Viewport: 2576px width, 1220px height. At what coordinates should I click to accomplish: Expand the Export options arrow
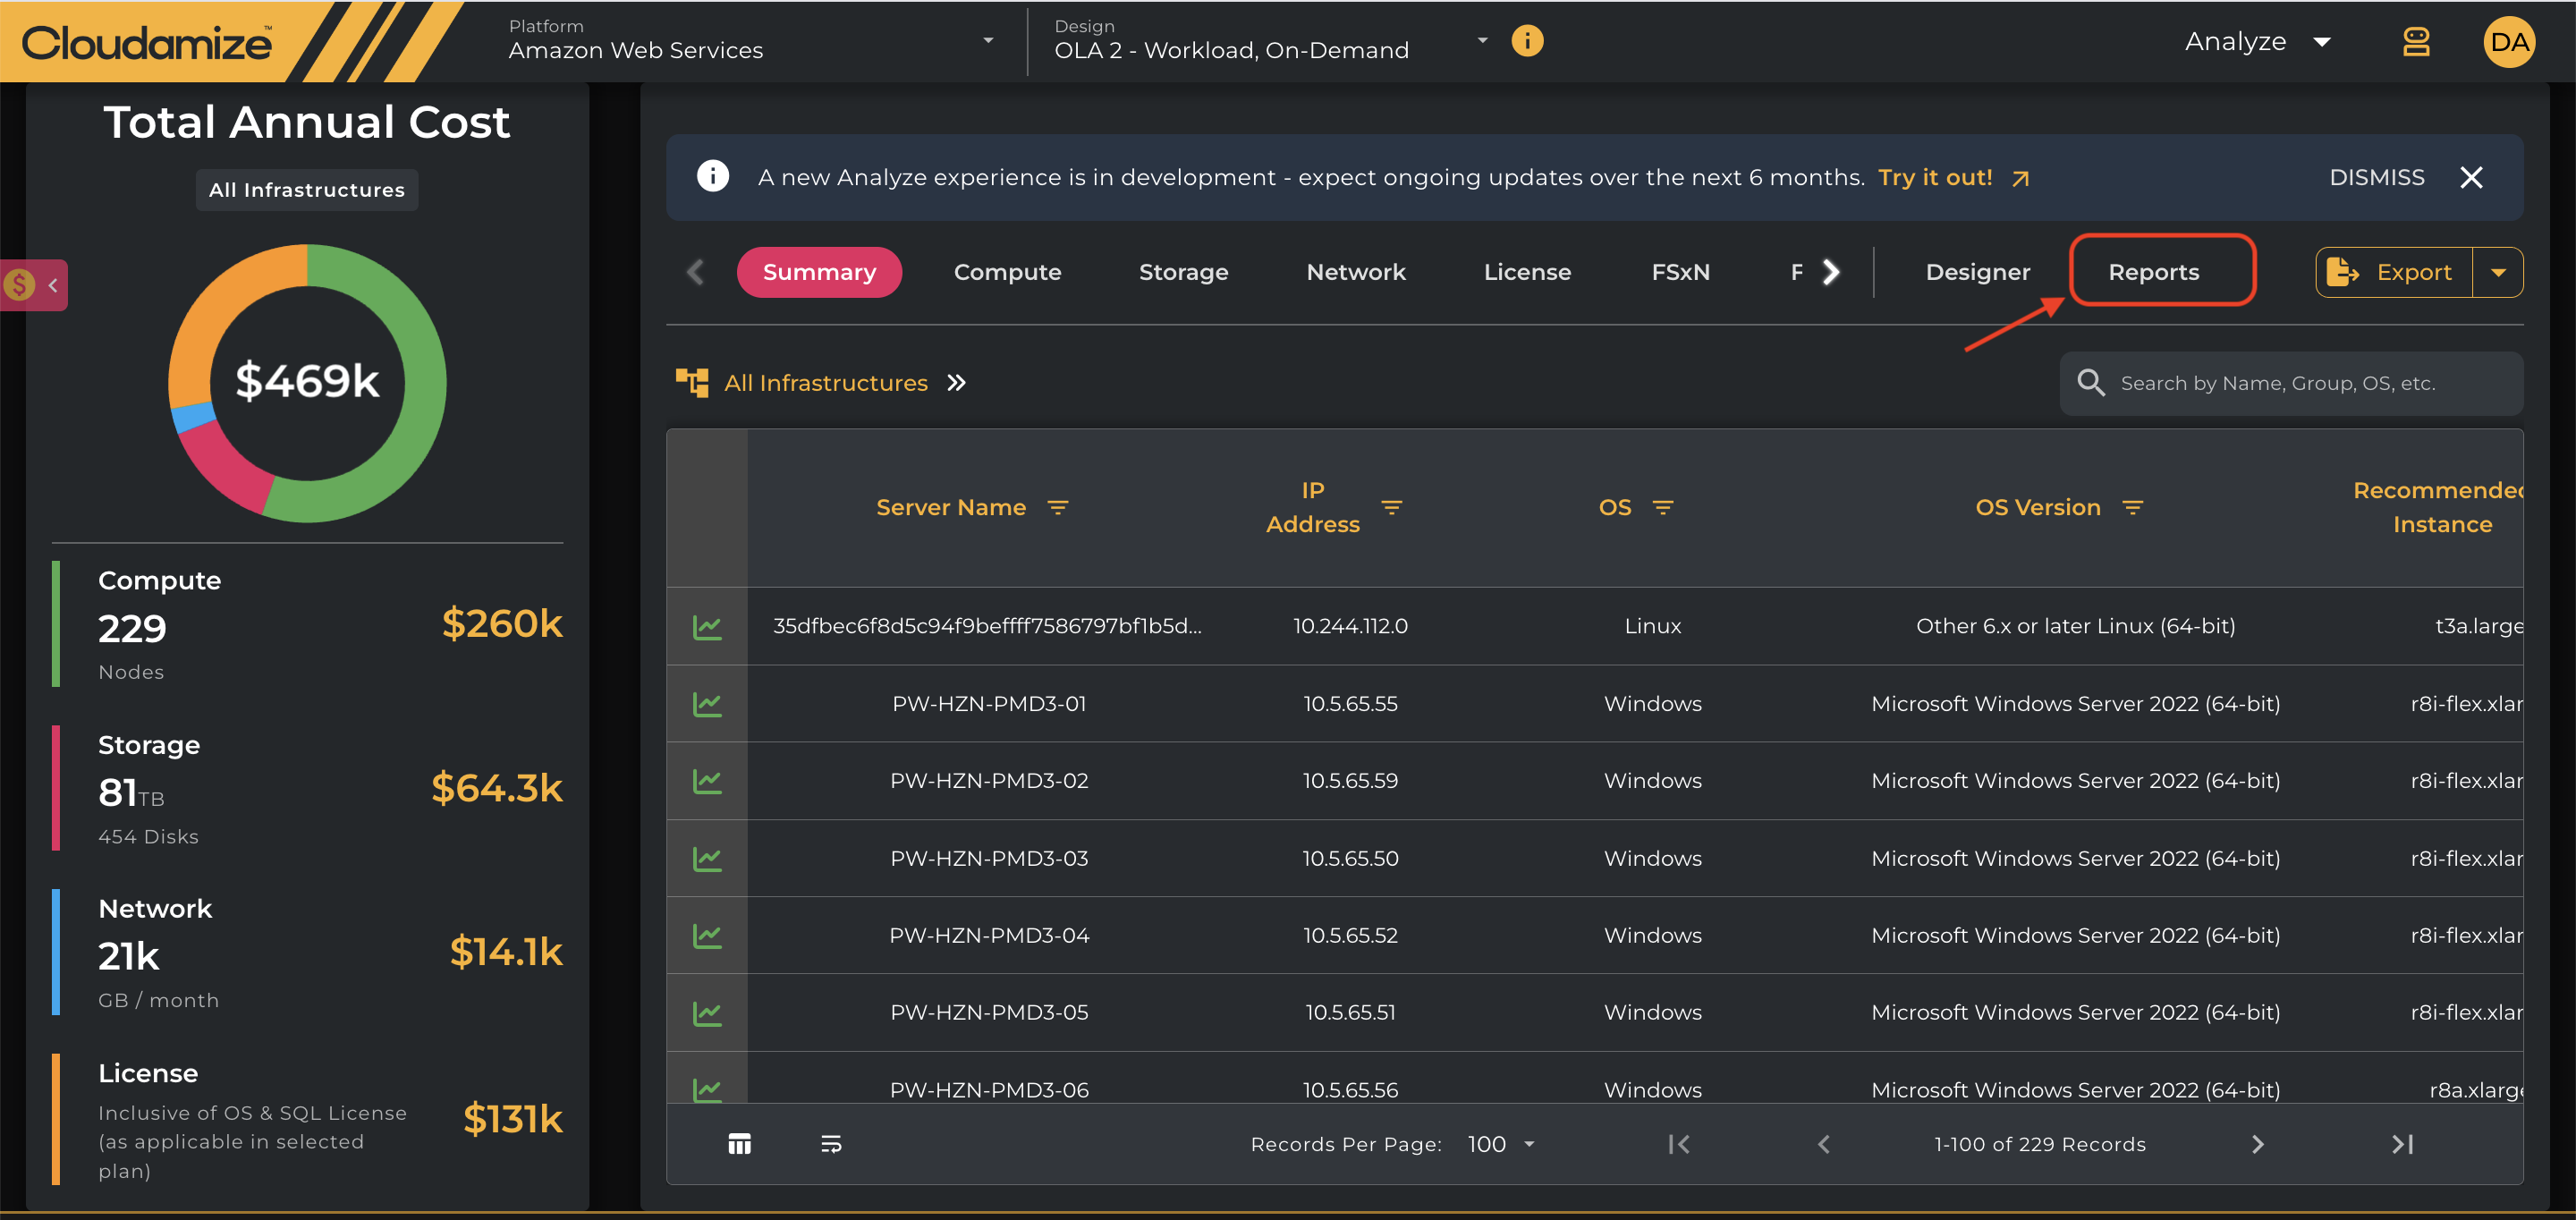tap(2498, 273)
